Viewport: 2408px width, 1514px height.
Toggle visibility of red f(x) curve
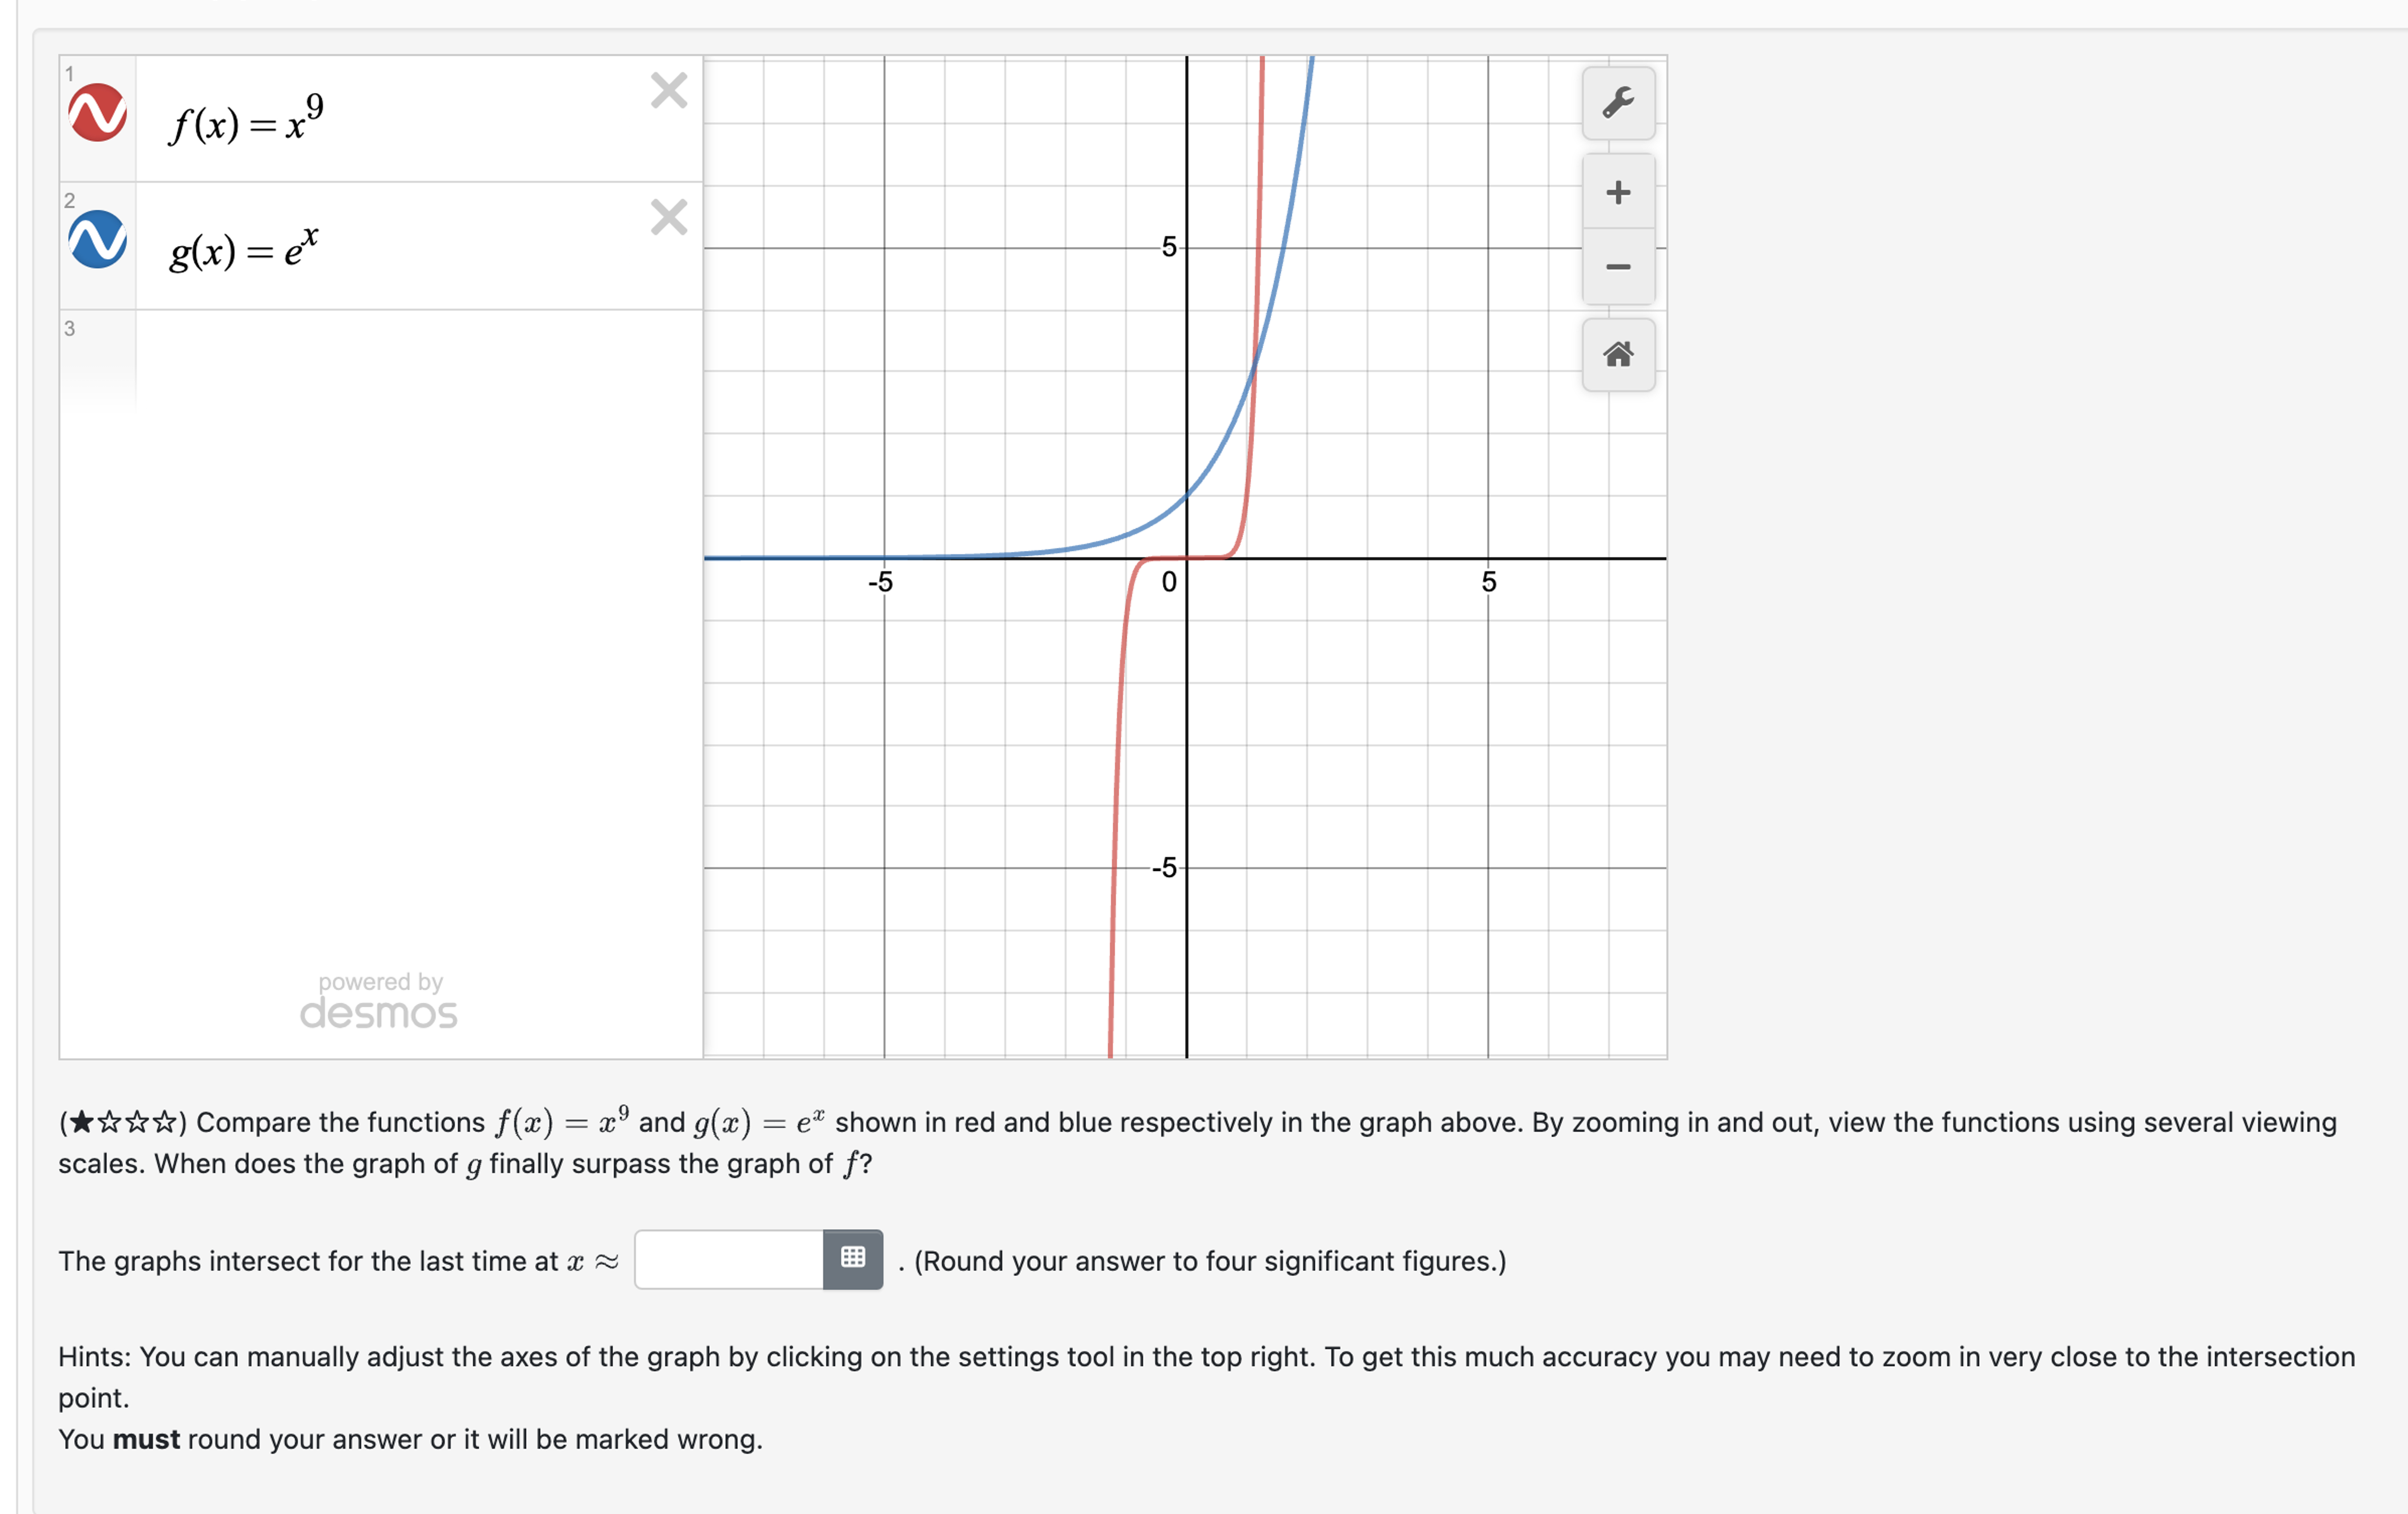click(98, 112)
